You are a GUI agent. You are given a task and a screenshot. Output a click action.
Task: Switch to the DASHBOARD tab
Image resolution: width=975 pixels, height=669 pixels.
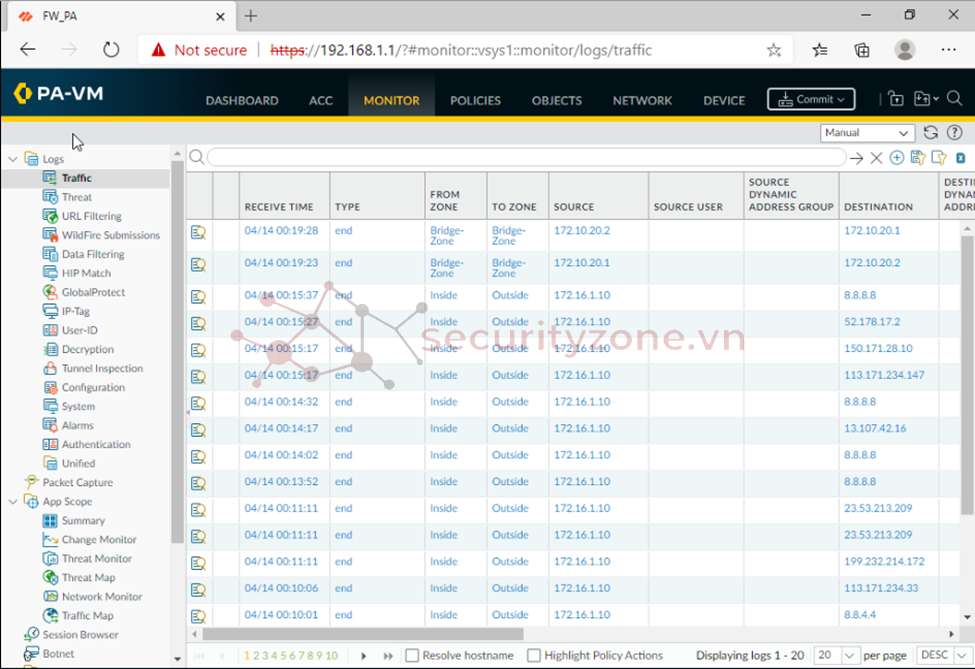point(242,101)
